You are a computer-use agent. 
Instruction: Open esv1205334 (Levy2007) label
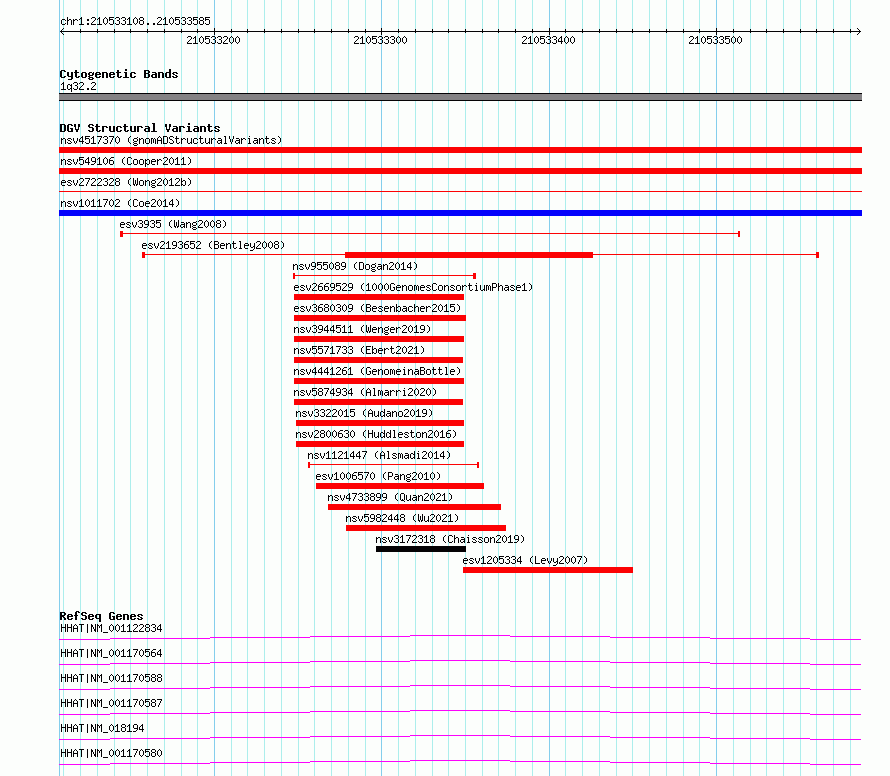coord(526,560)
